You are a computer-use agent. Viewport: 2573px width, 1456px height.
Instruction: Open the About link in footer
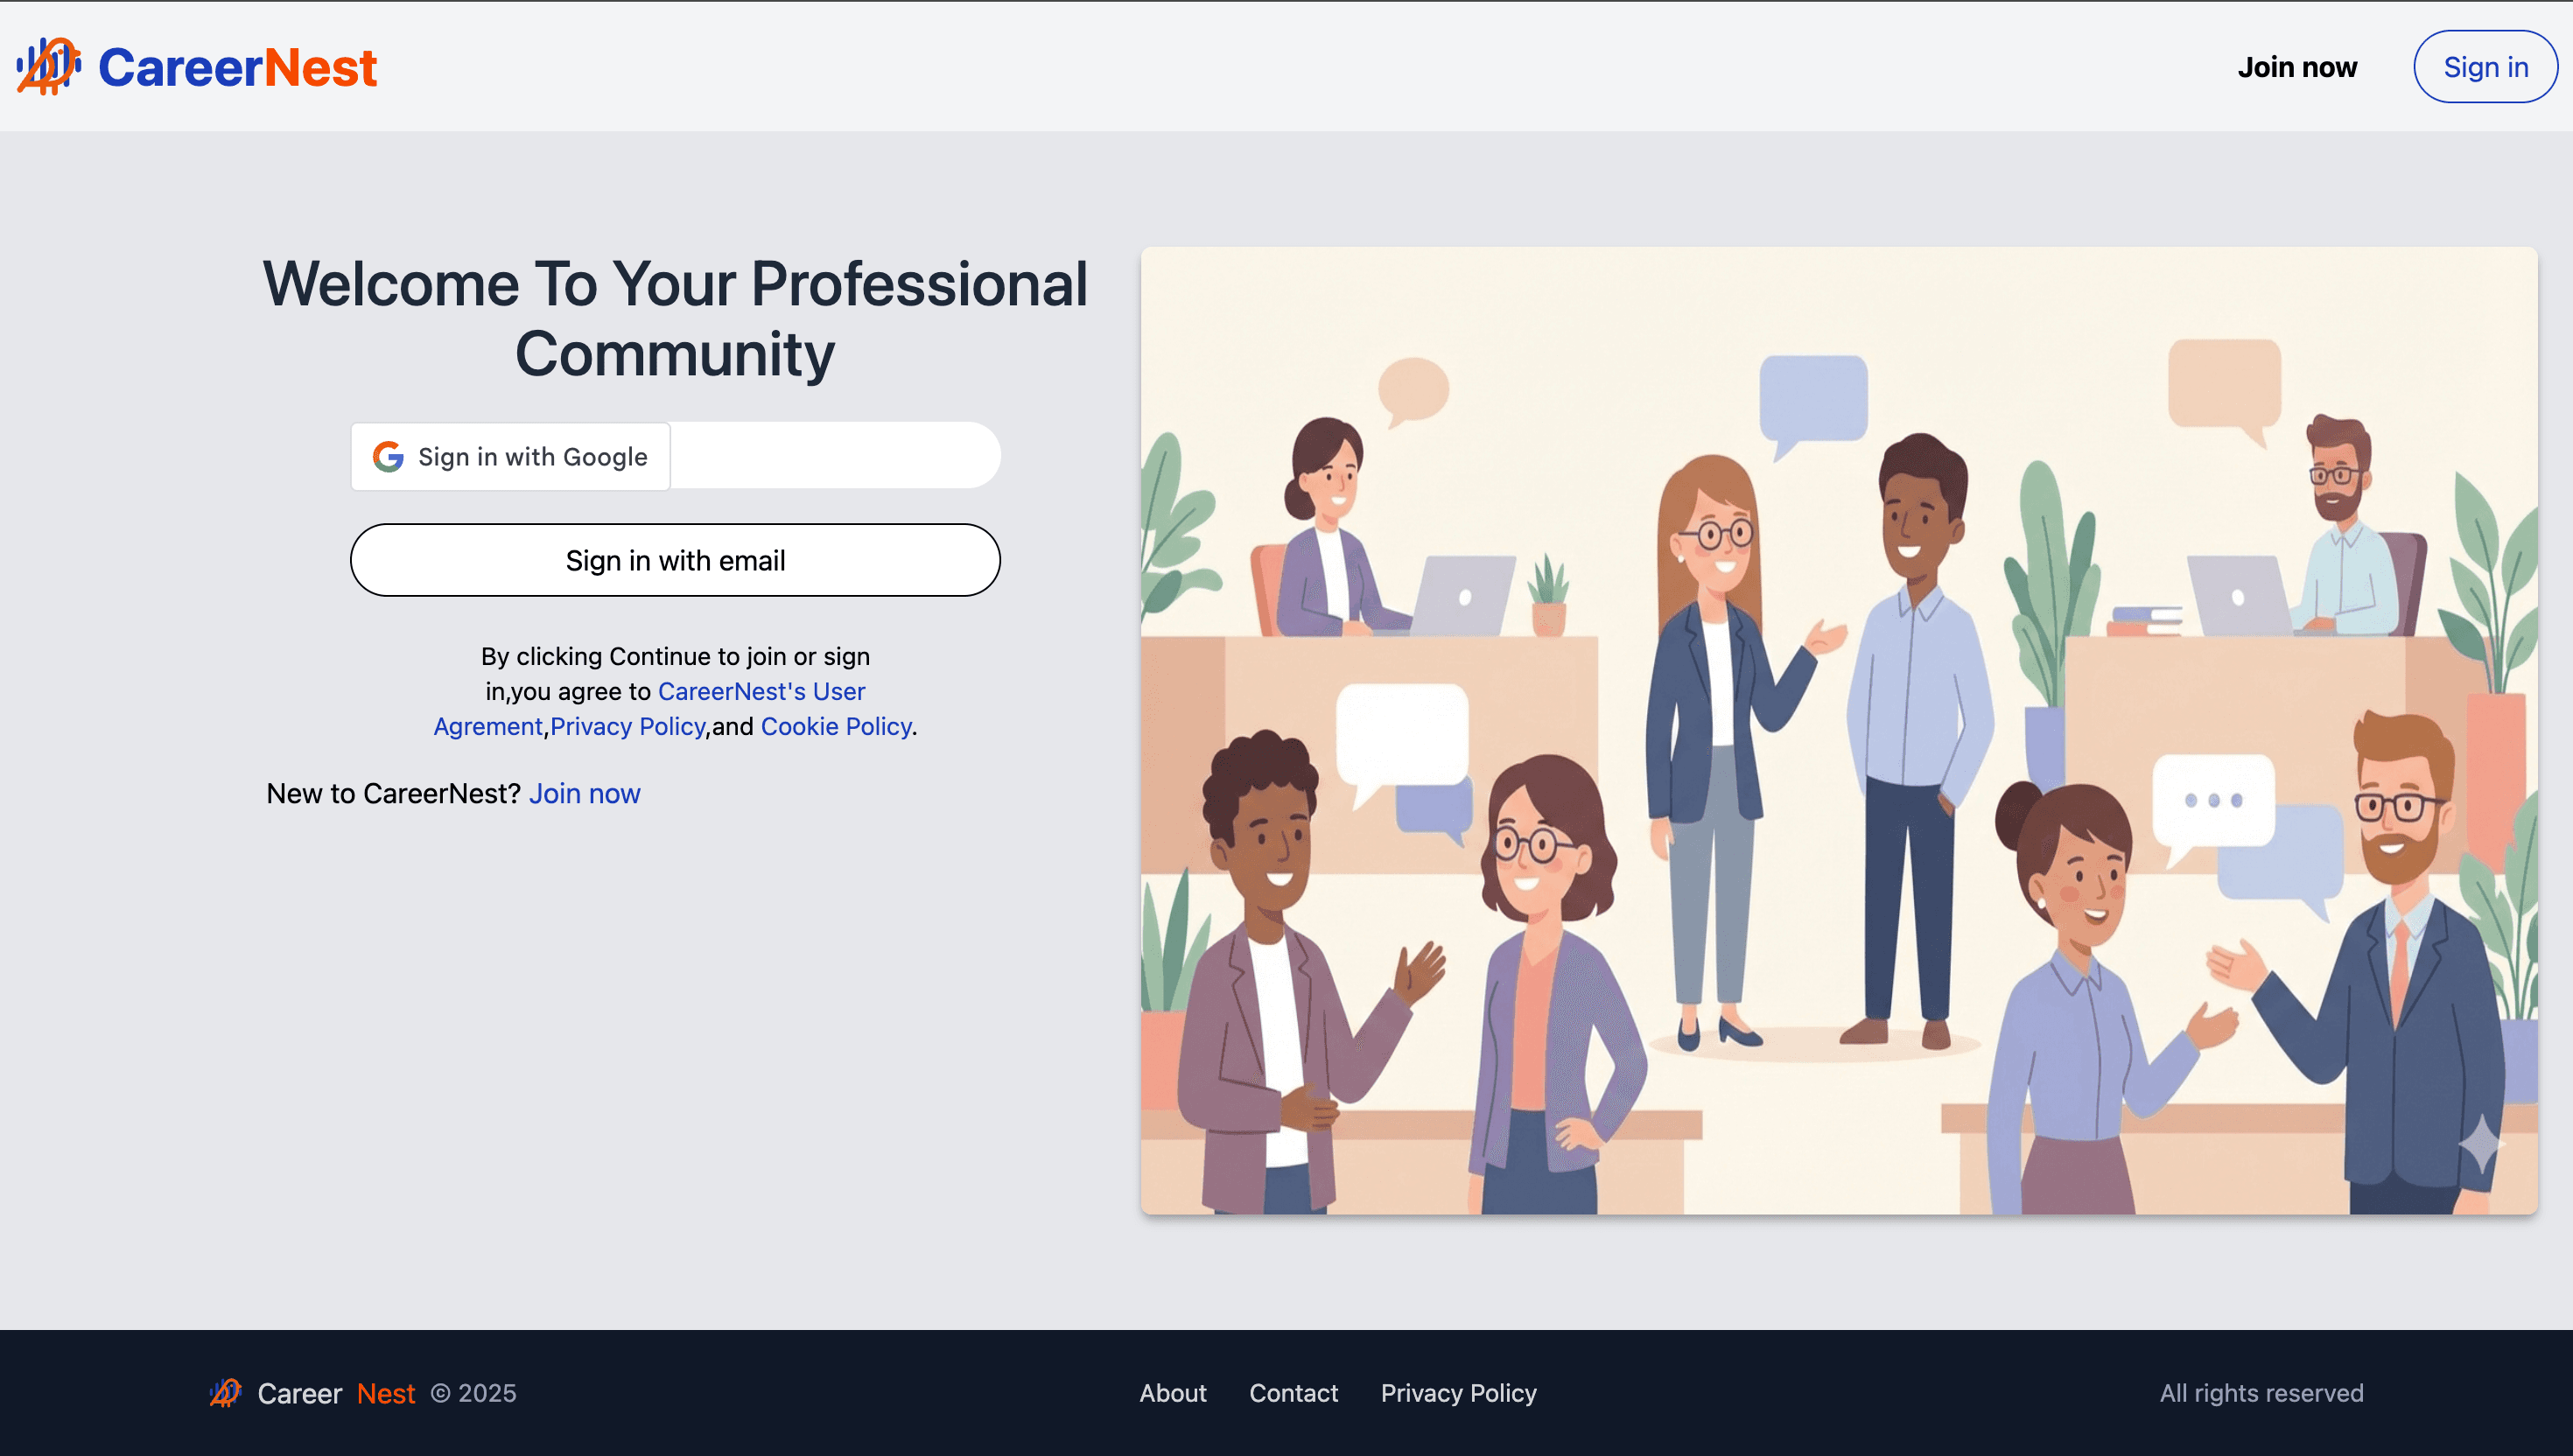pos(1173,1393)
